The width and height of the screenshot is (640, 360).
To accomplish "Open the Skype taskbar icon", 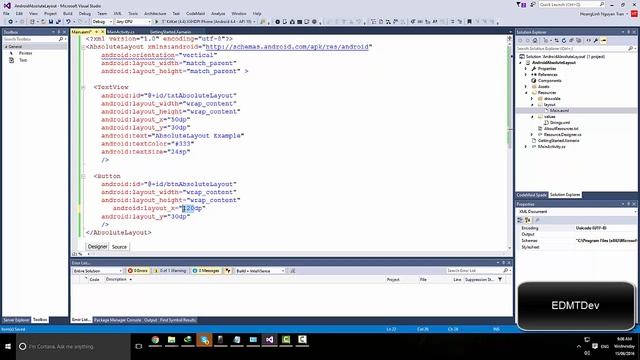I will (x=204, y=340).
